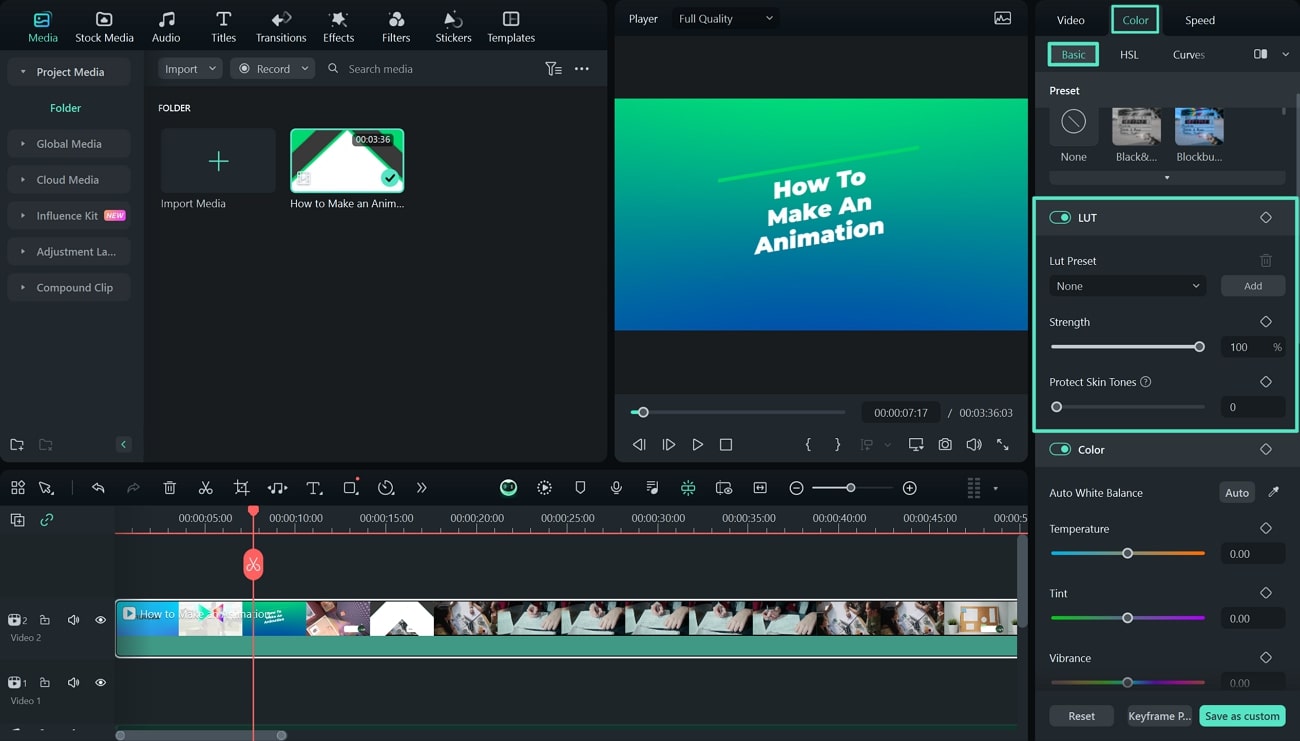This screenshot has height=741, width=1300.
Task: Add a new folder in media panel
Action: coord(17,444)
